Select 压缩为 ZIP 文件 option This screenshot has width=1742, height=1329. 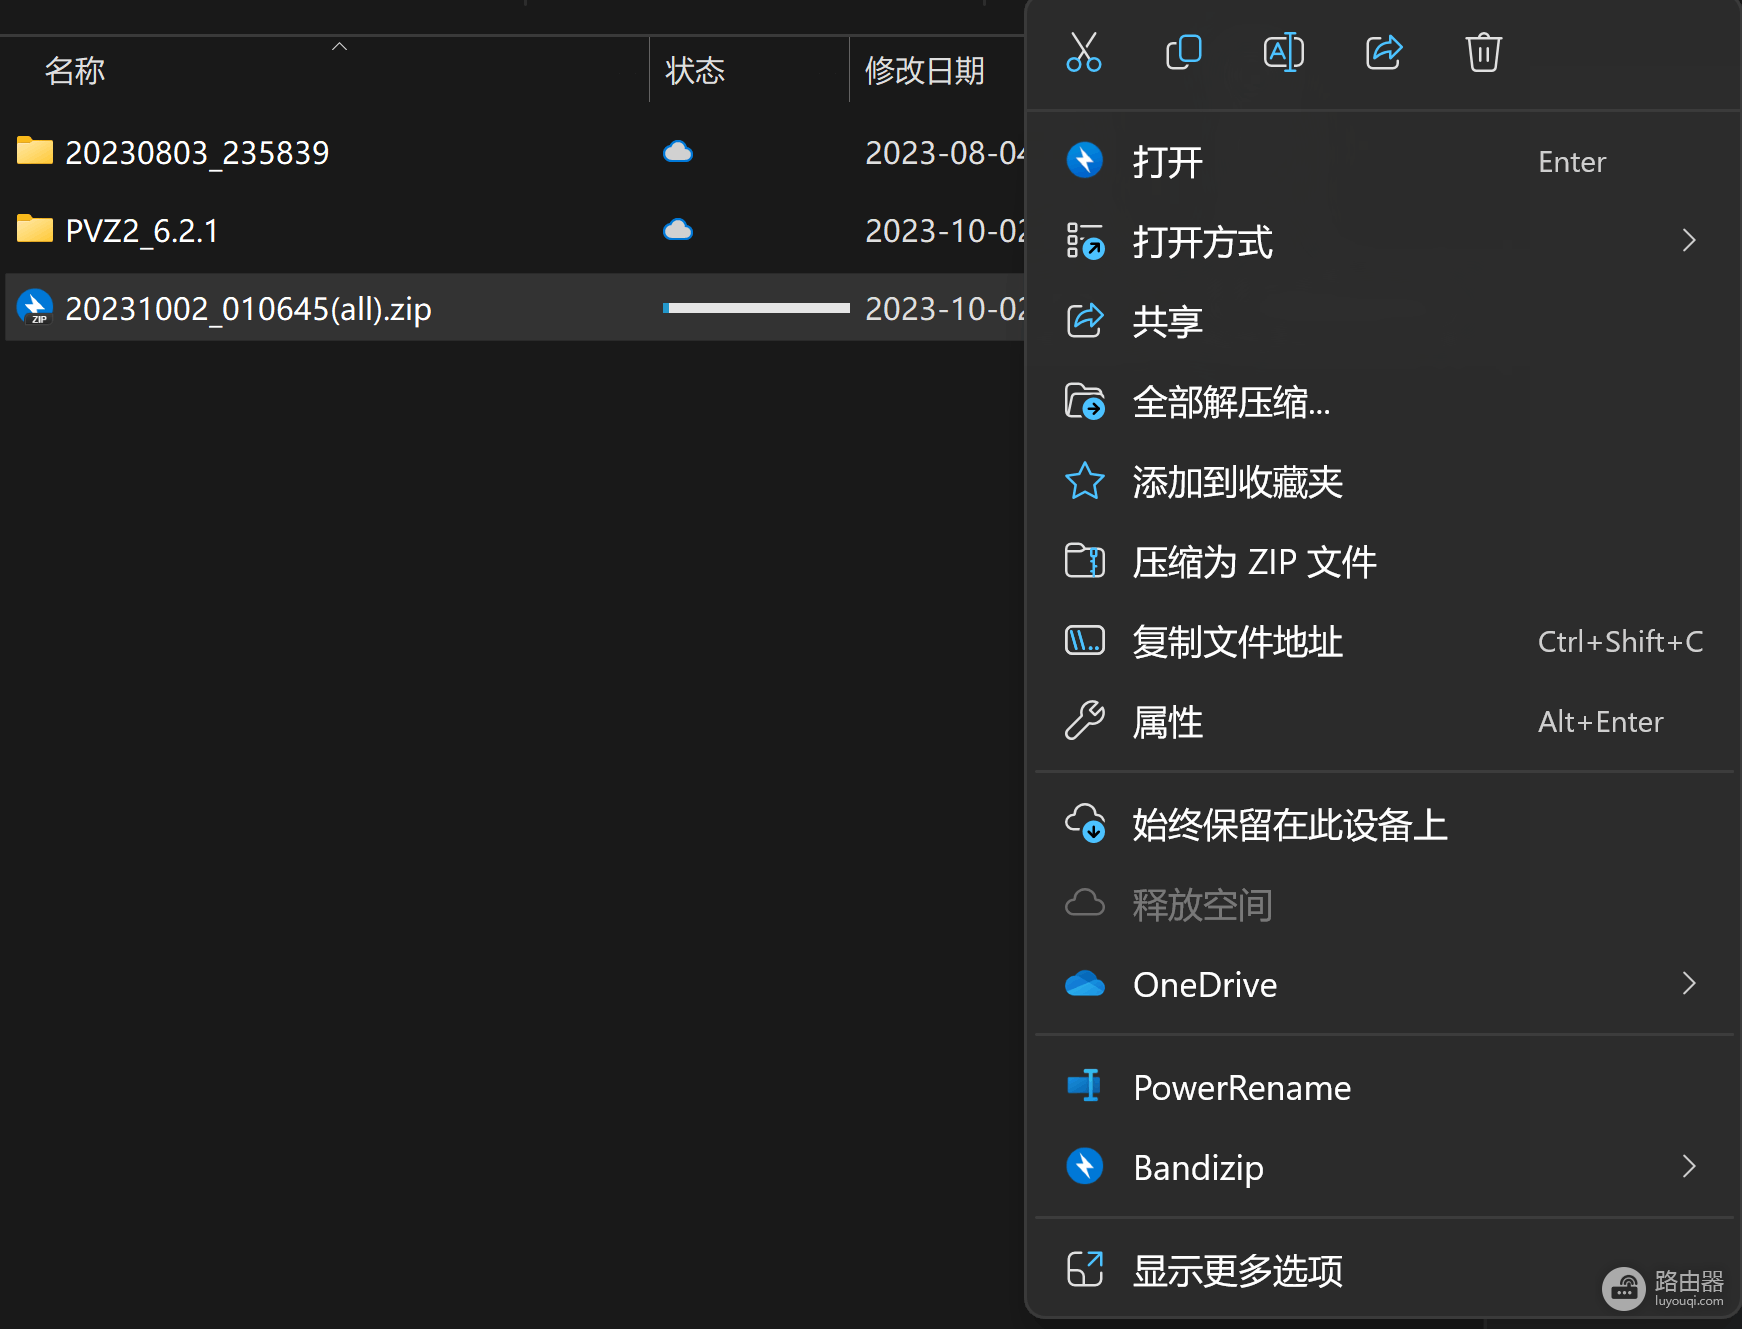(x=1384, y=561)
